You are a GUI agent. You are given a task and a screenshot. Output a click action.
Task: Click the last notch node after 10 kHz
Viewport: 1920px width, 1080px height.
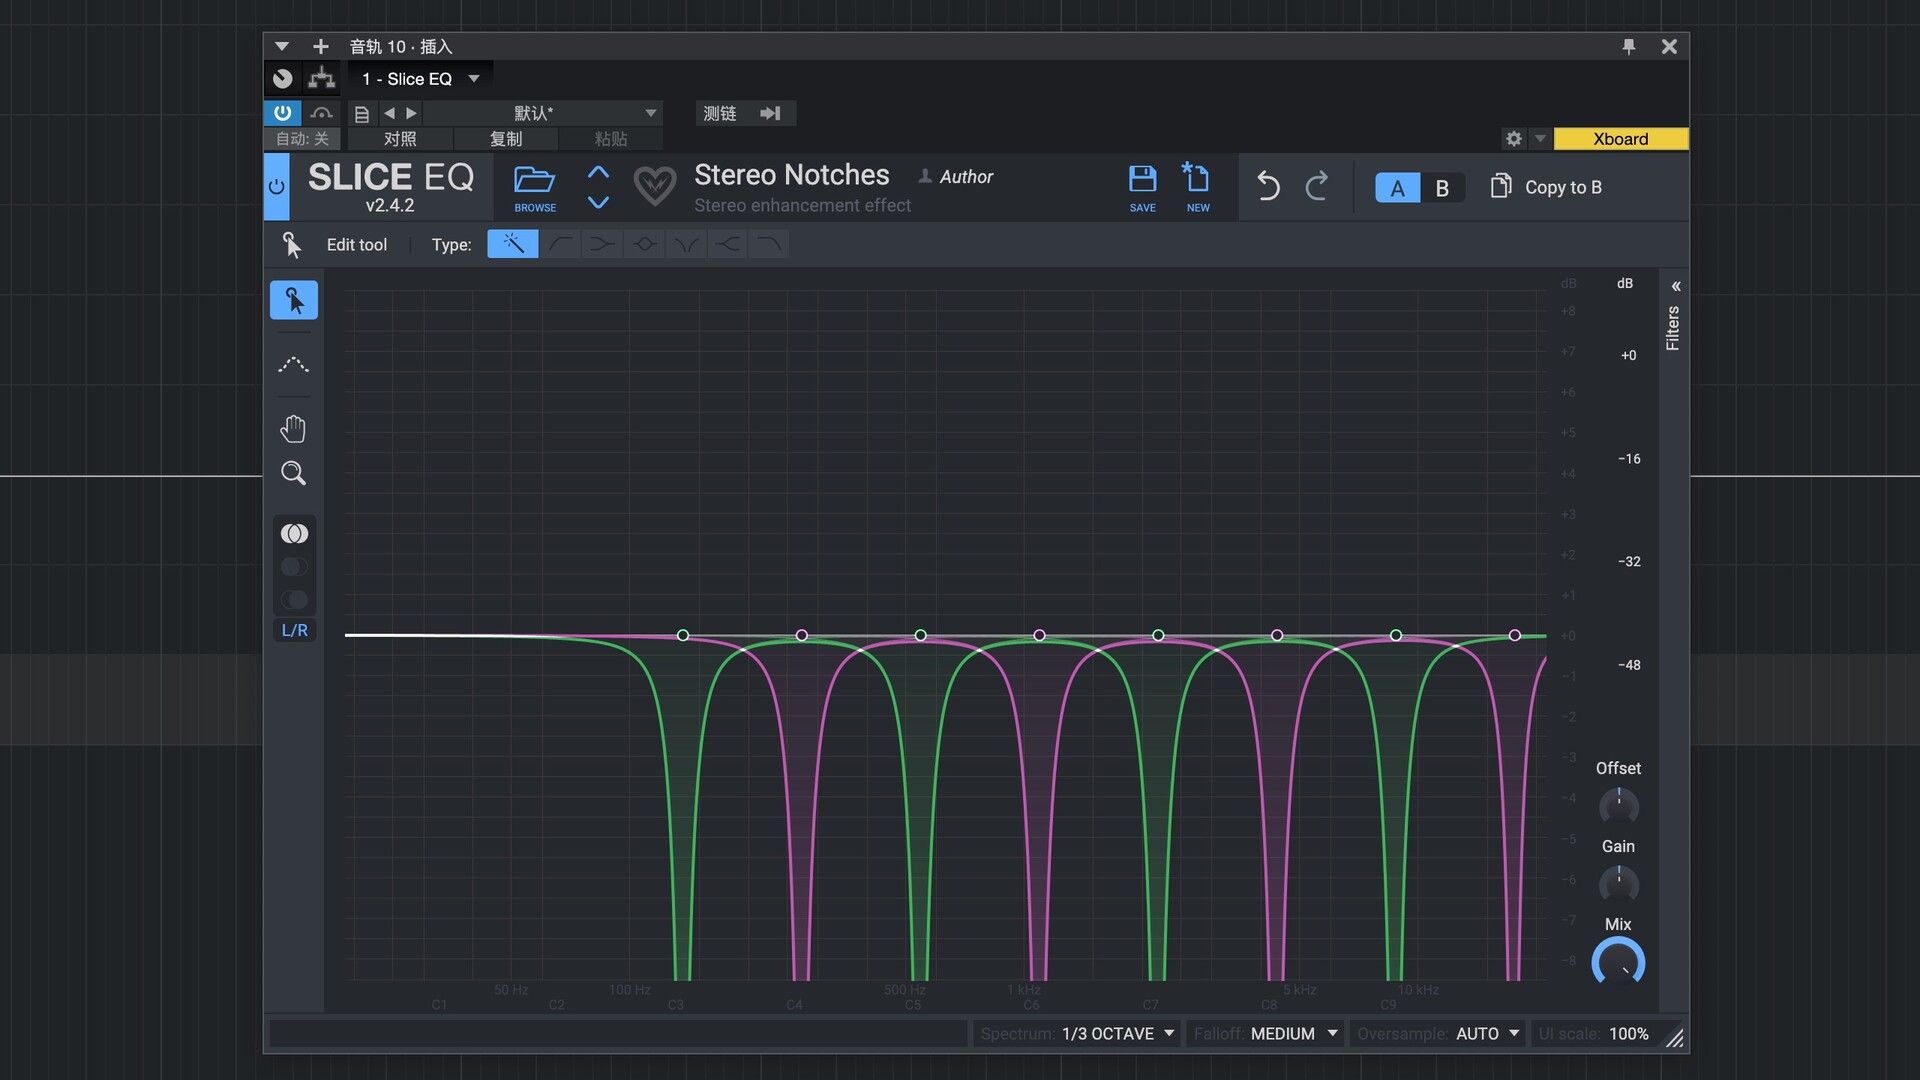(1515, 636)
